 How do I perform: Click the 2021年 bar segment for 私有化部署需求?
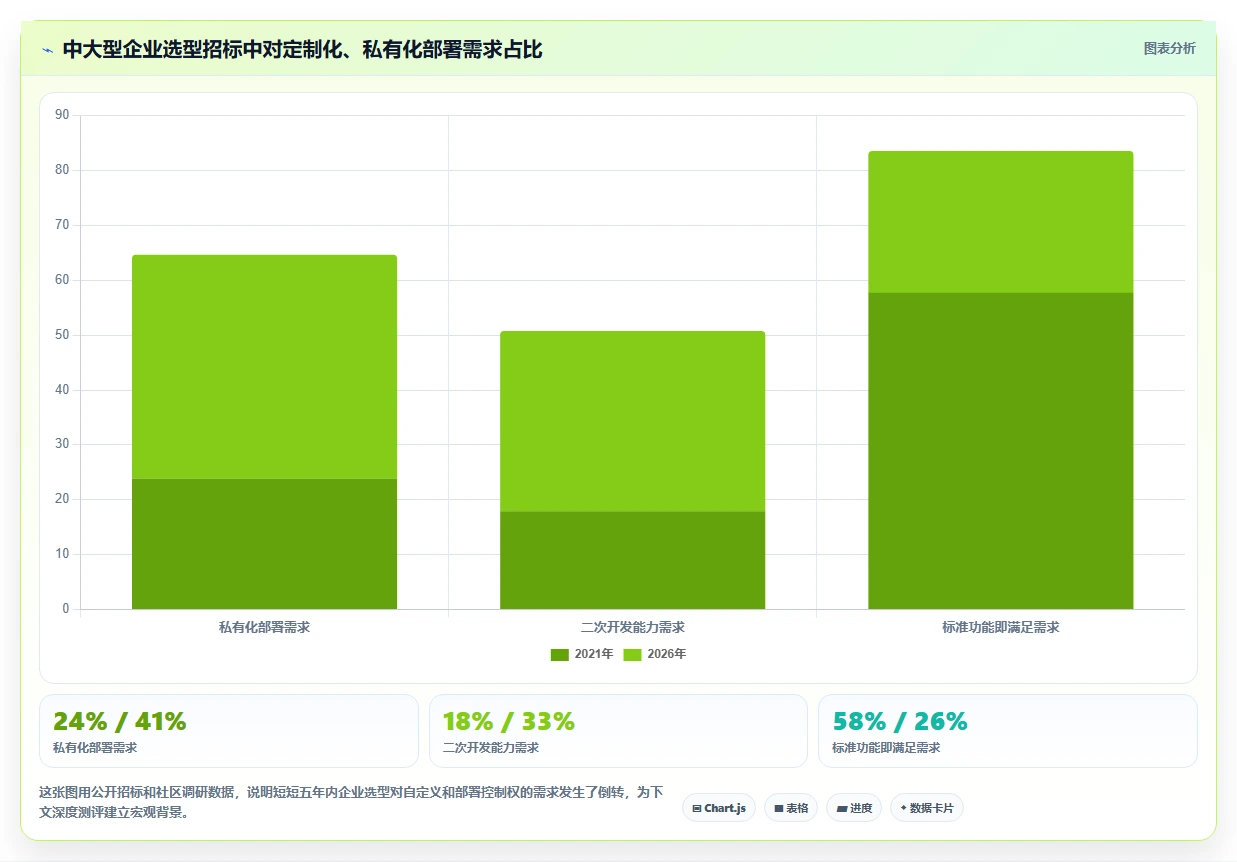coord(264,544)
